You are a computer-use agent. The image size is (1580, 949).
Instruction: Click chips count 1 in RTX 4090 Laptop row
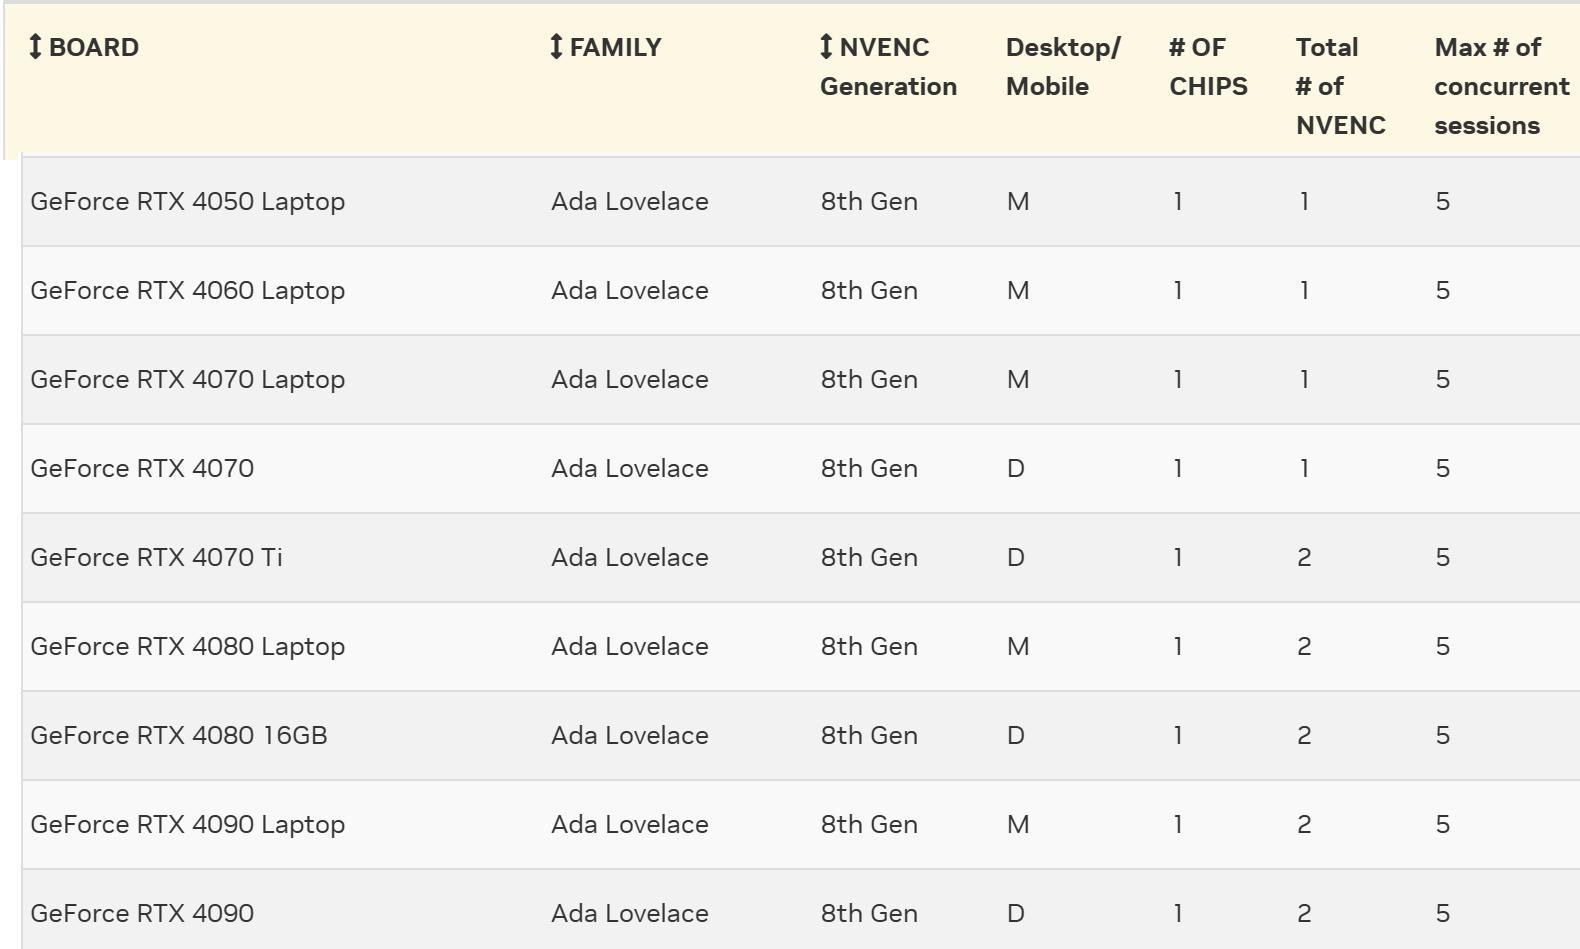click(1178, 824)
